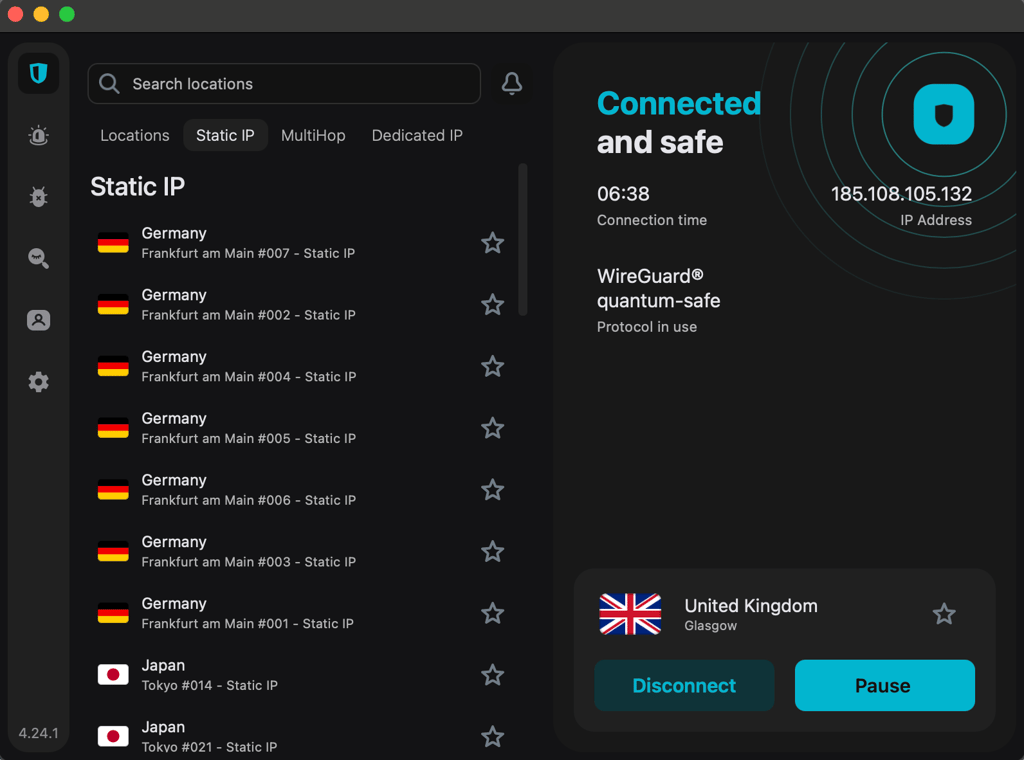Connect to Germany Frankfurt am Main #005
1024x760 pixels.
[300, 428]
